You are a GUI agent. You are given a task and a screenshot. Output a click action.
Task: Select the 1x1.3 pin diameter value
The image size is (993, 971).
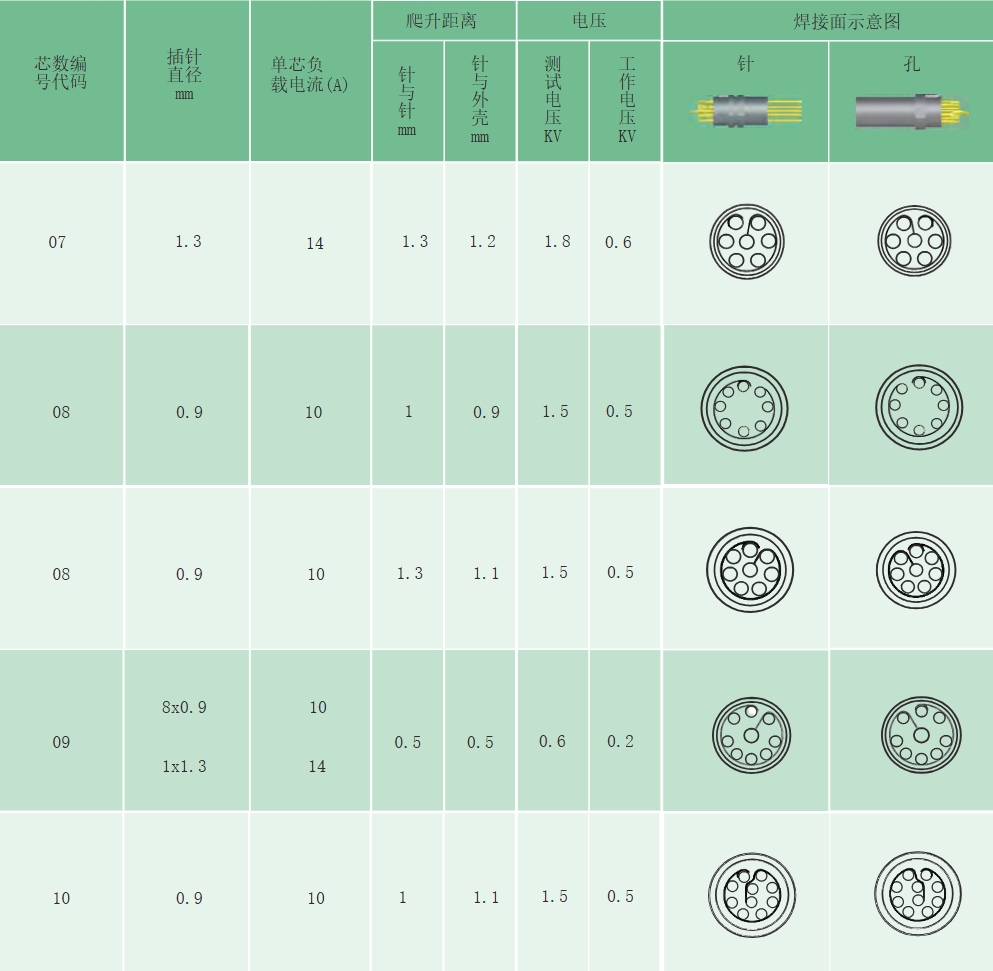pyautogui.click(x=184, y=766)
